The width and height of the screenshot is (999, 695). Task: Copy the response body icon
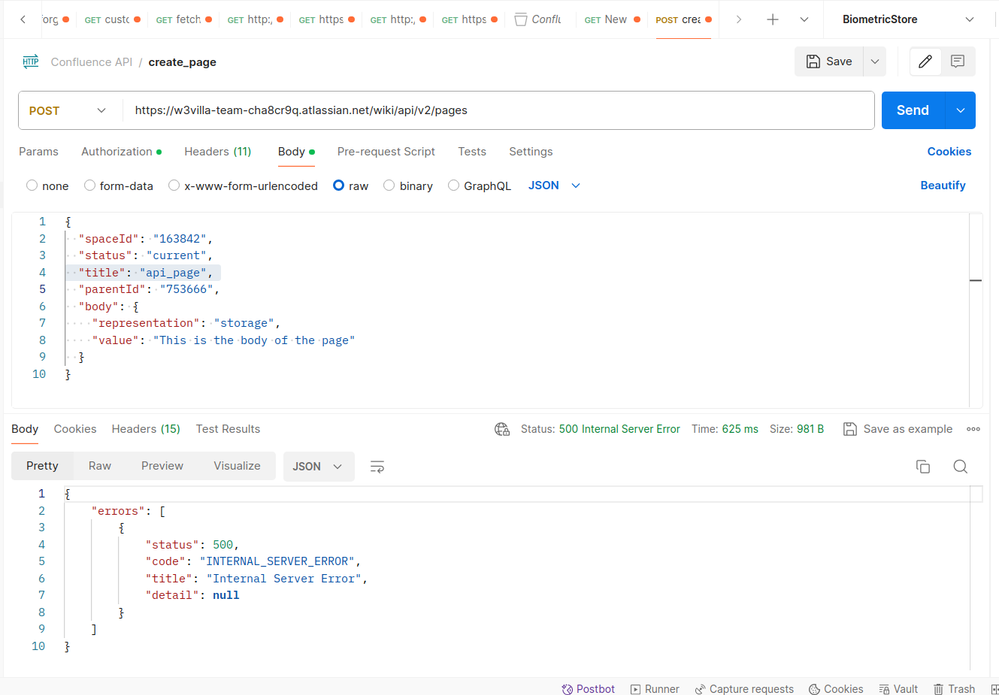[923, 466]
